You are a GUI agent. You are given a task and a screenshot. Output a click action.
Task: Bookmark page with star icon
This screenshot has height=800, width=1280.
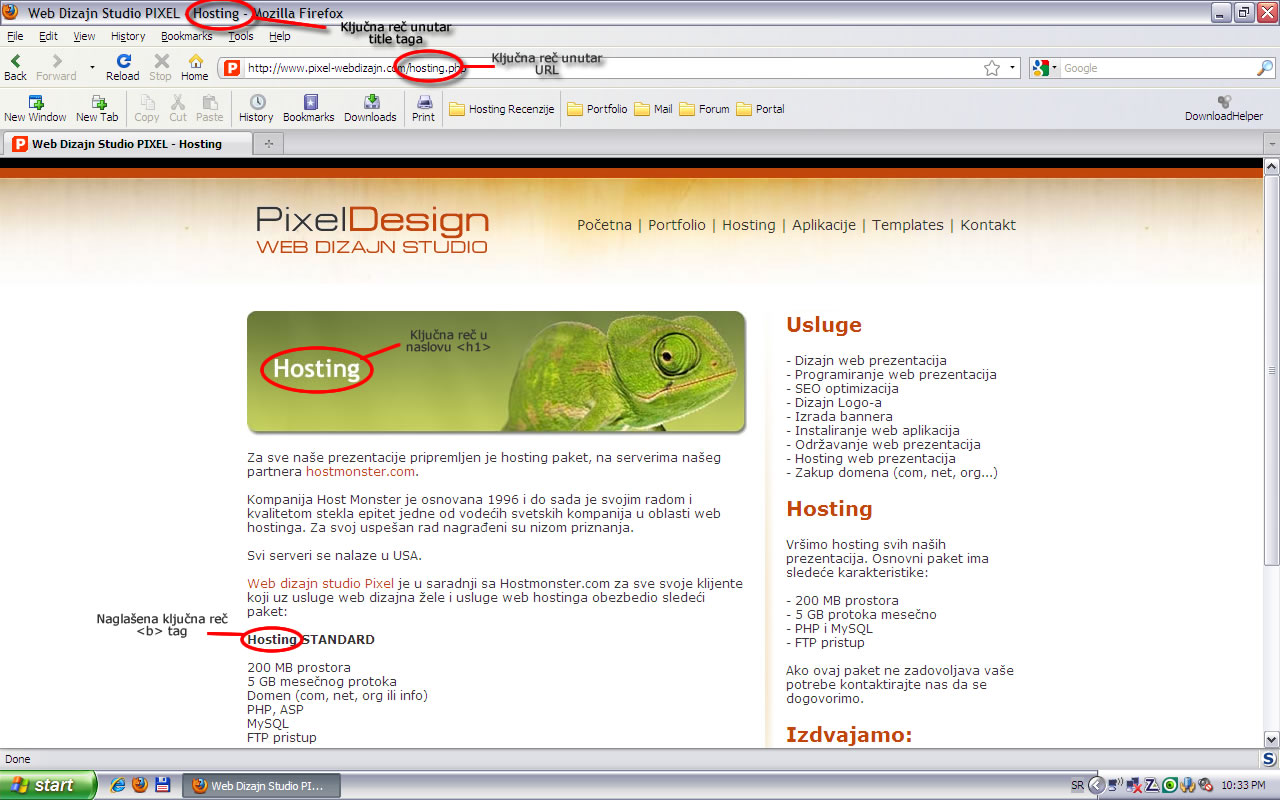pos(991,68)
